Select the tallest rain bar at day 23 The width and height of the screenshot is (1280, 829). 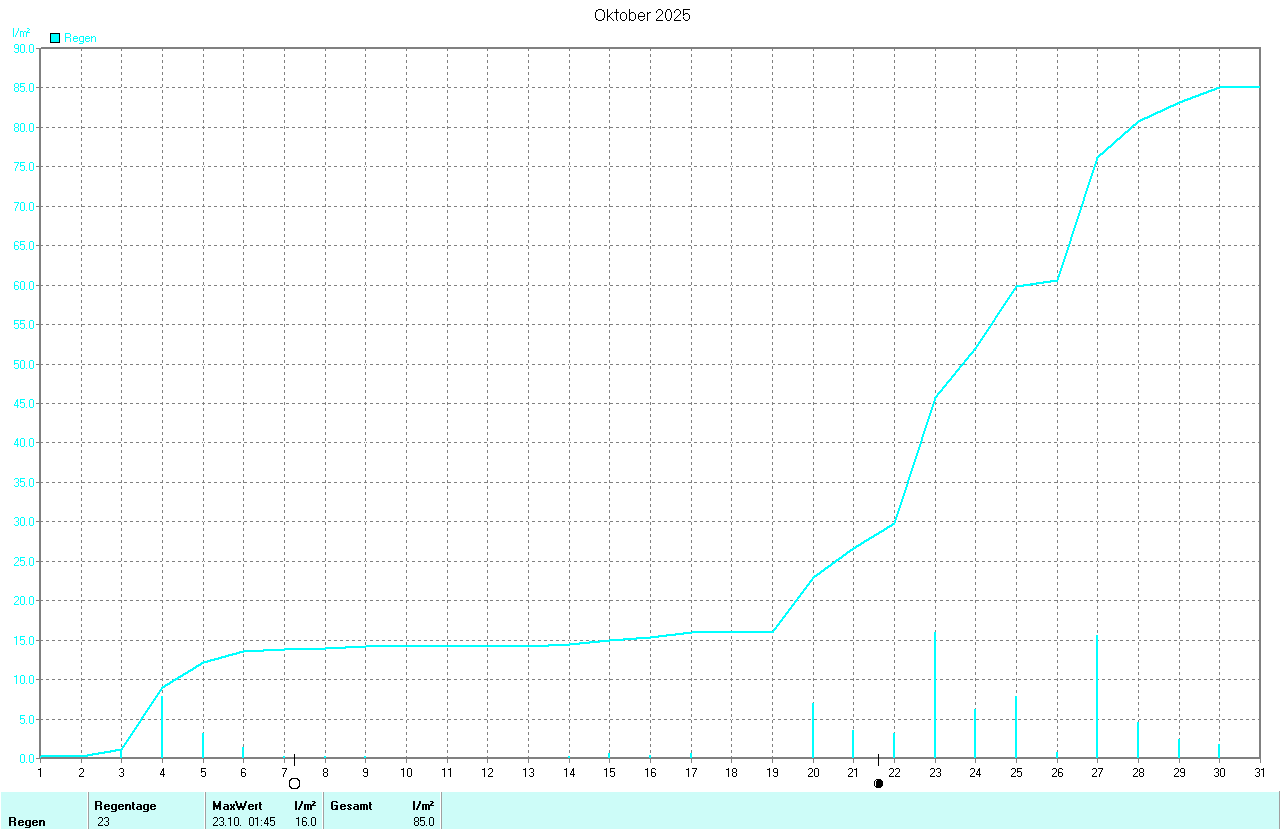click(935, 695)
